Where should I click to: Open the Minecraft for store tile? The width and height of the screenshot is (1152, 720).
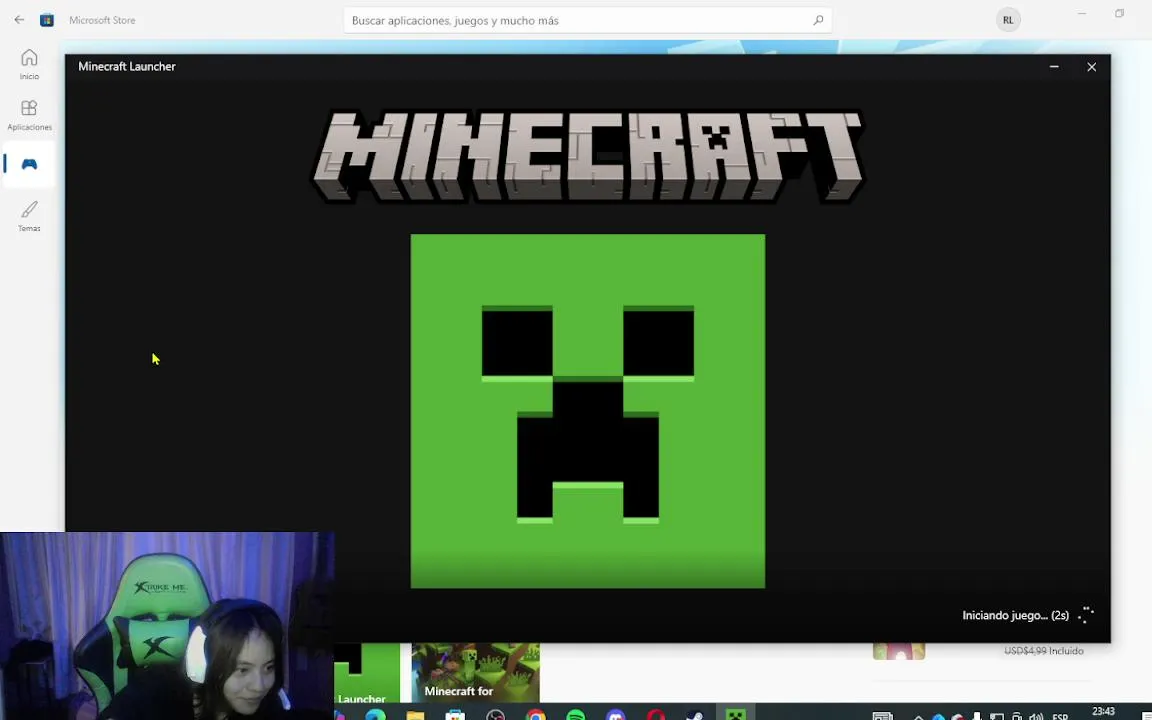coord(475,673)
